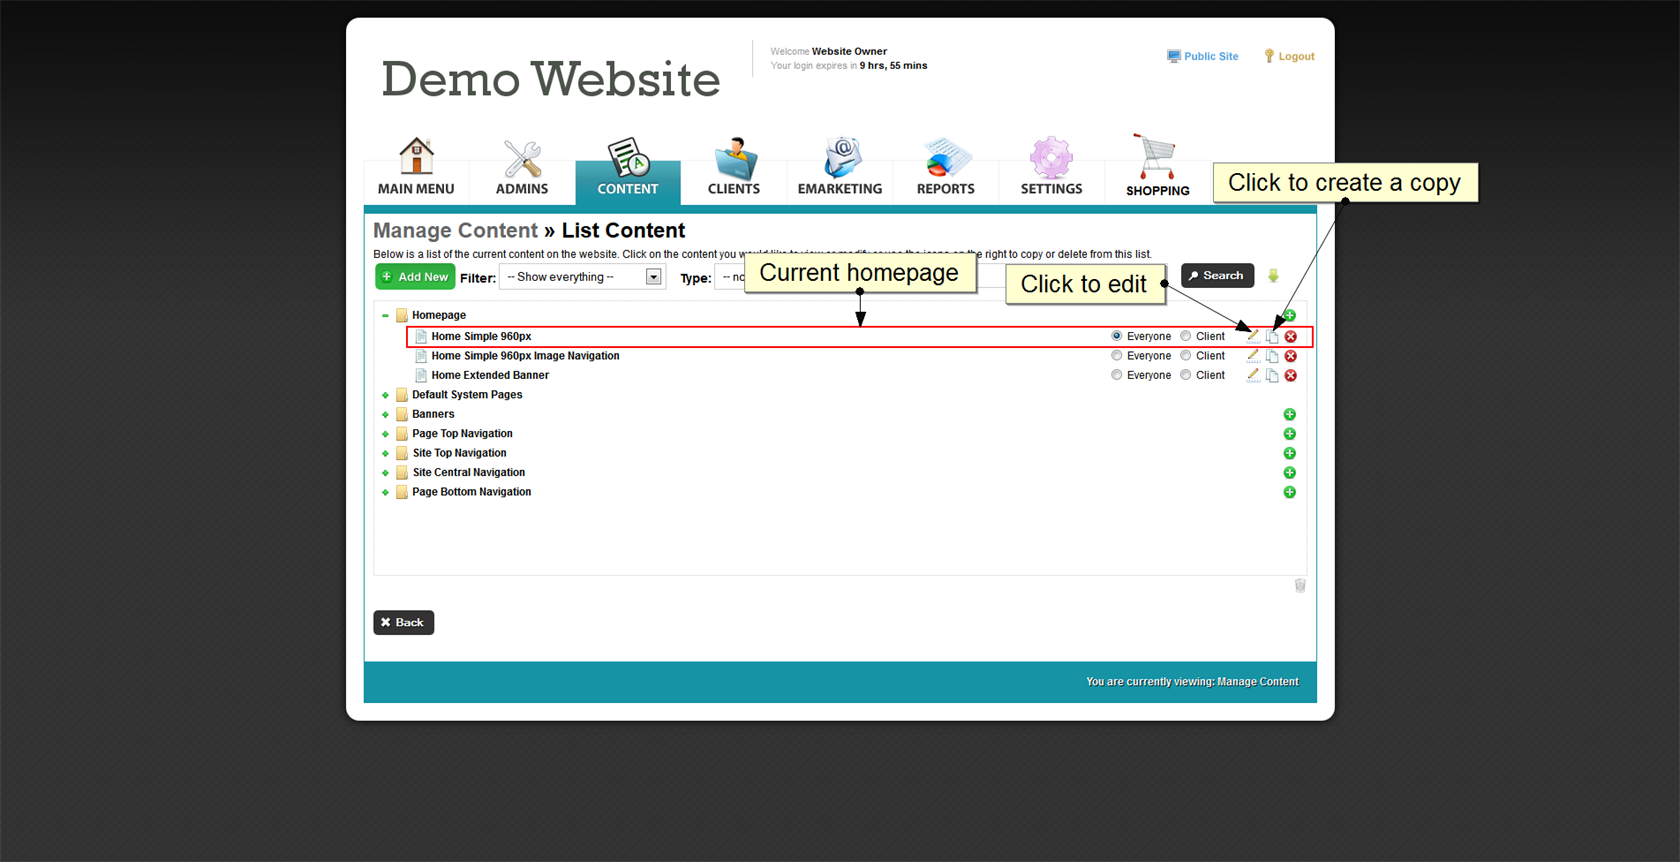Open the Clients section
1680x862 pixels.
733,168
